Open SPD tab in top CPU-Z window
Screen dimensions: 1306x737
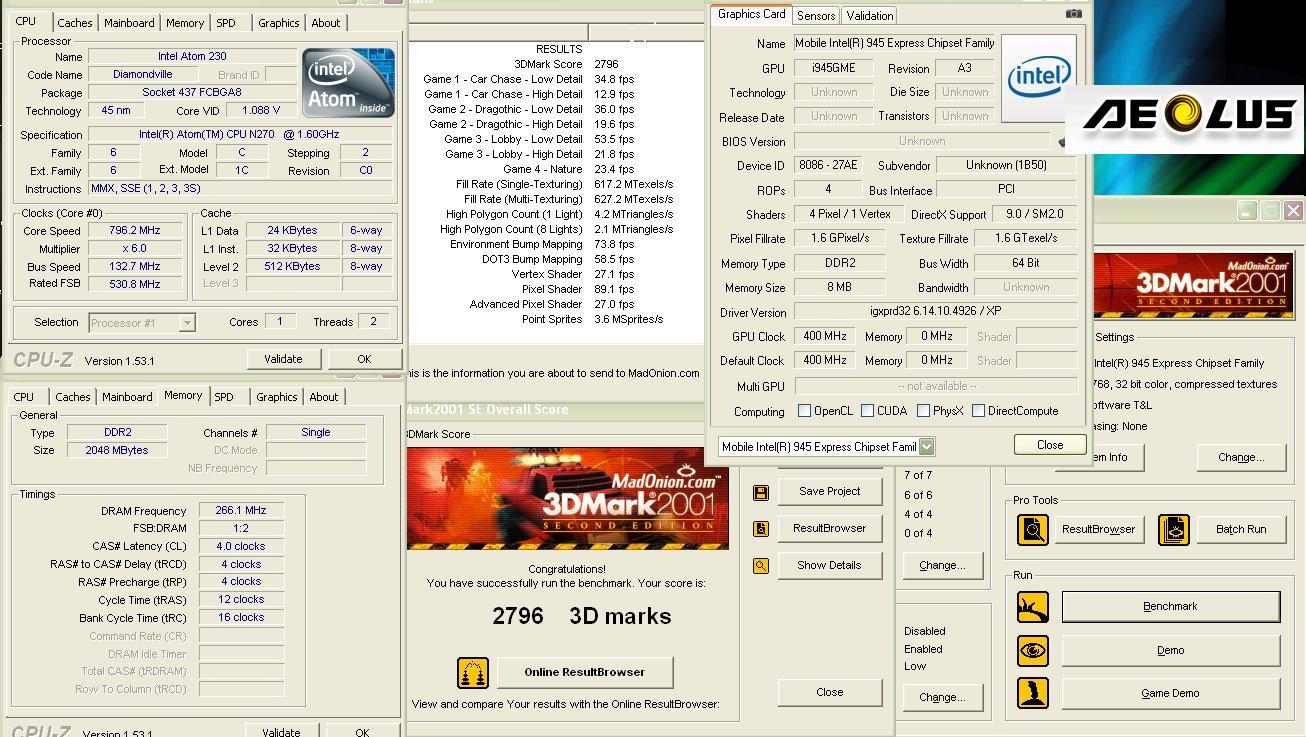click(x=226, y=23)
